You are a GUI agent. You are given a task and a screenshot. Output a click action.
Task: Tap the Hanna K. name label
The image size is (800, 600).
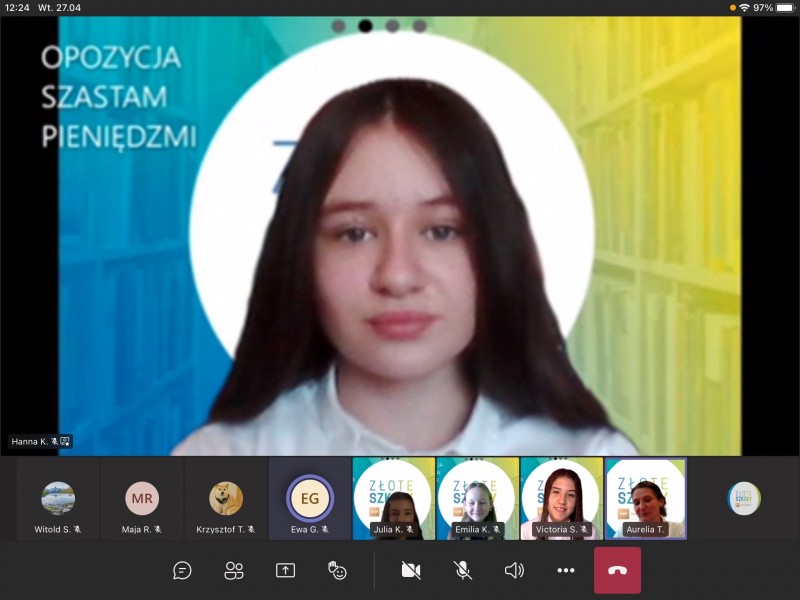(40, 441)
